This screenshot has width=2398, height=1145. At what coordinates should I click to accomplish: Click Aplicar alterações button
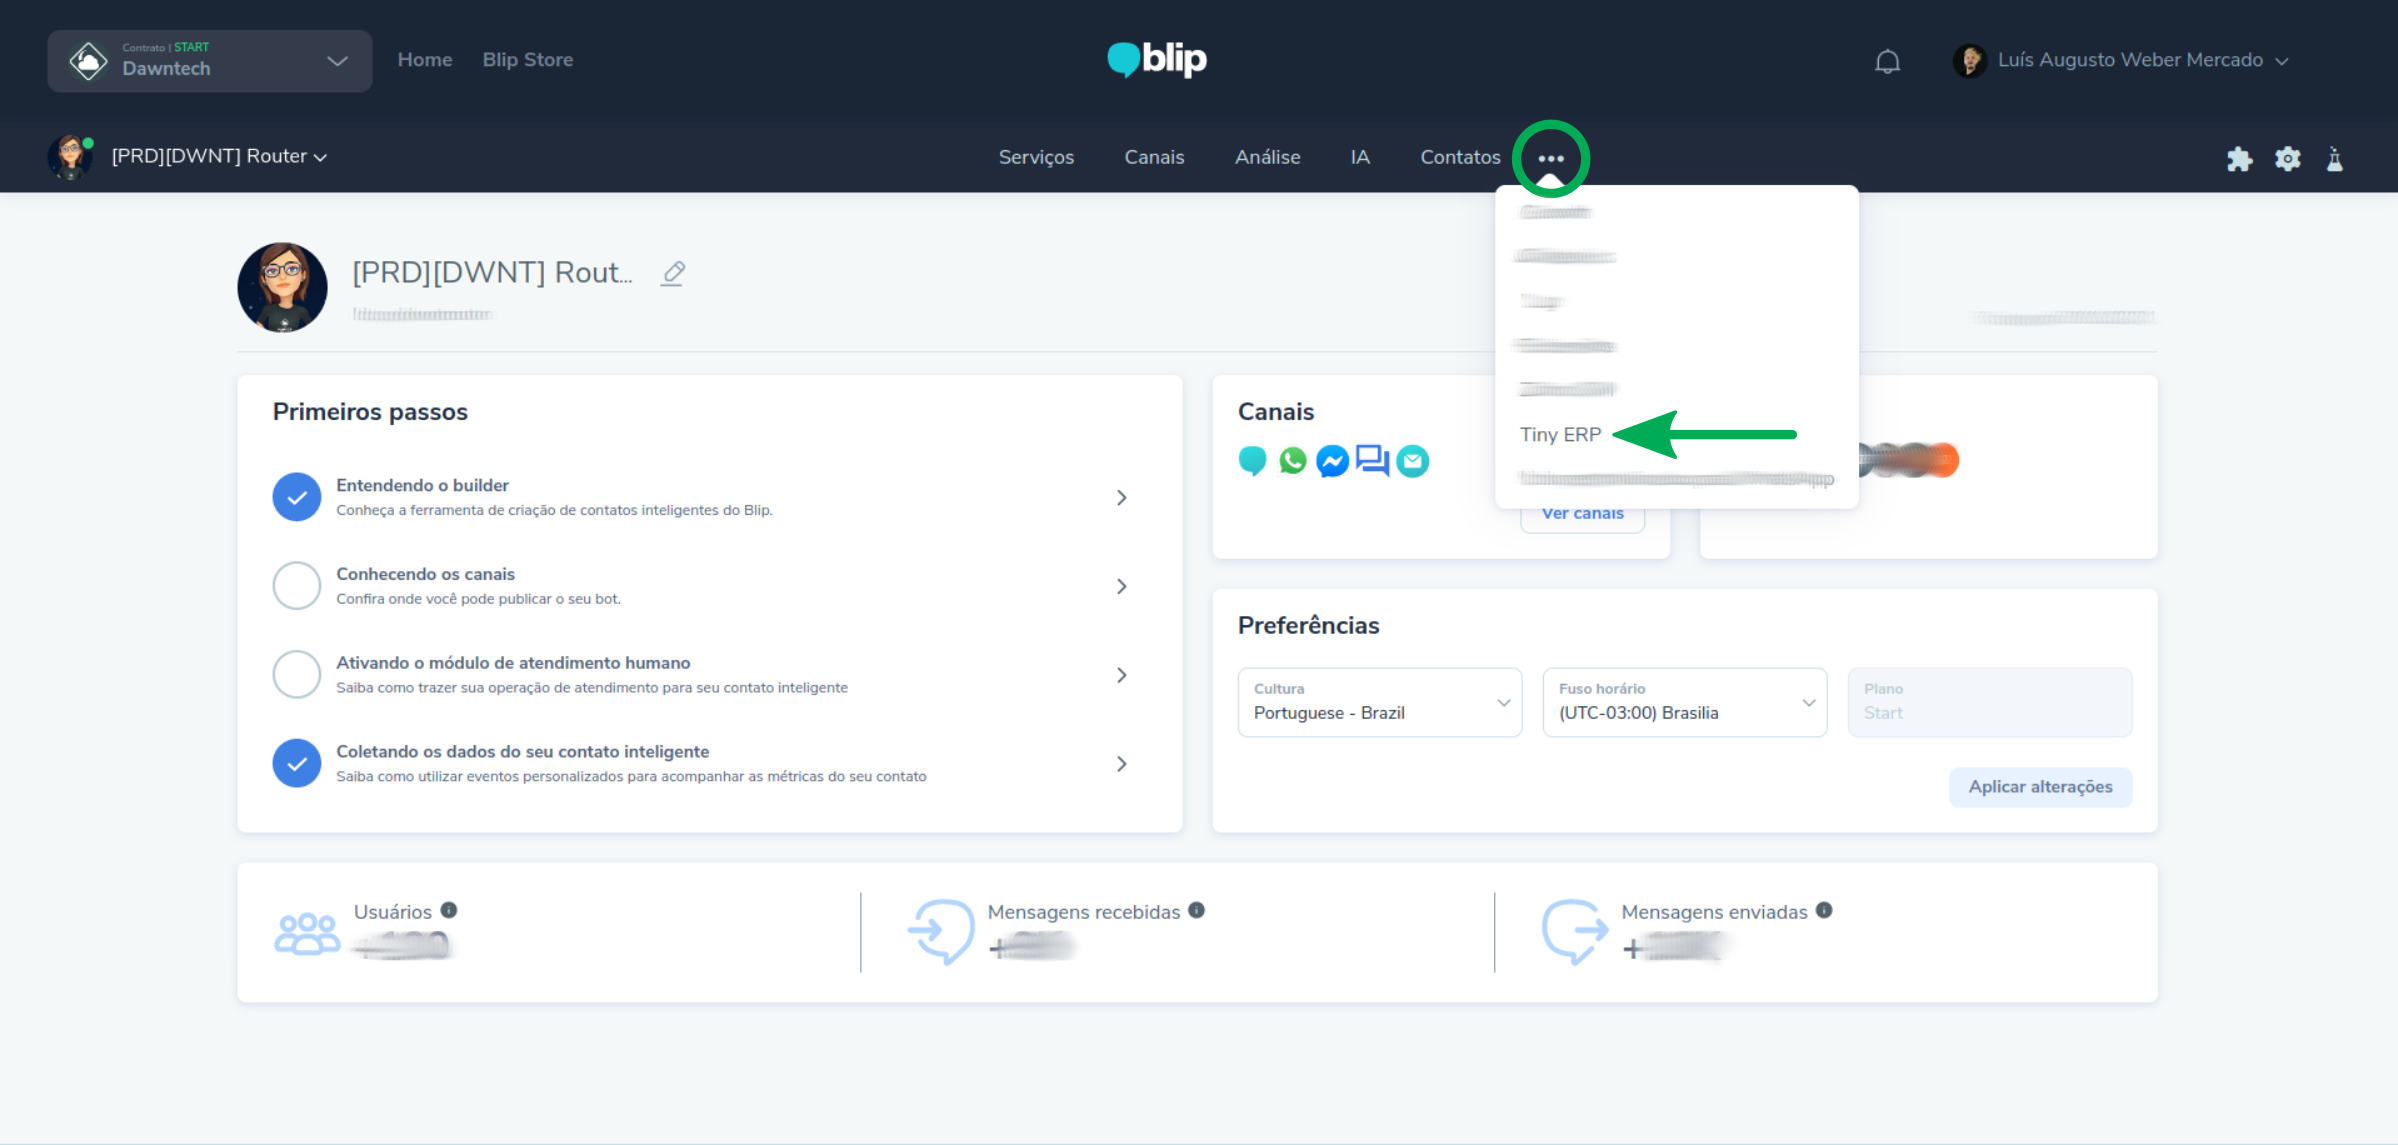[2040, 787]
